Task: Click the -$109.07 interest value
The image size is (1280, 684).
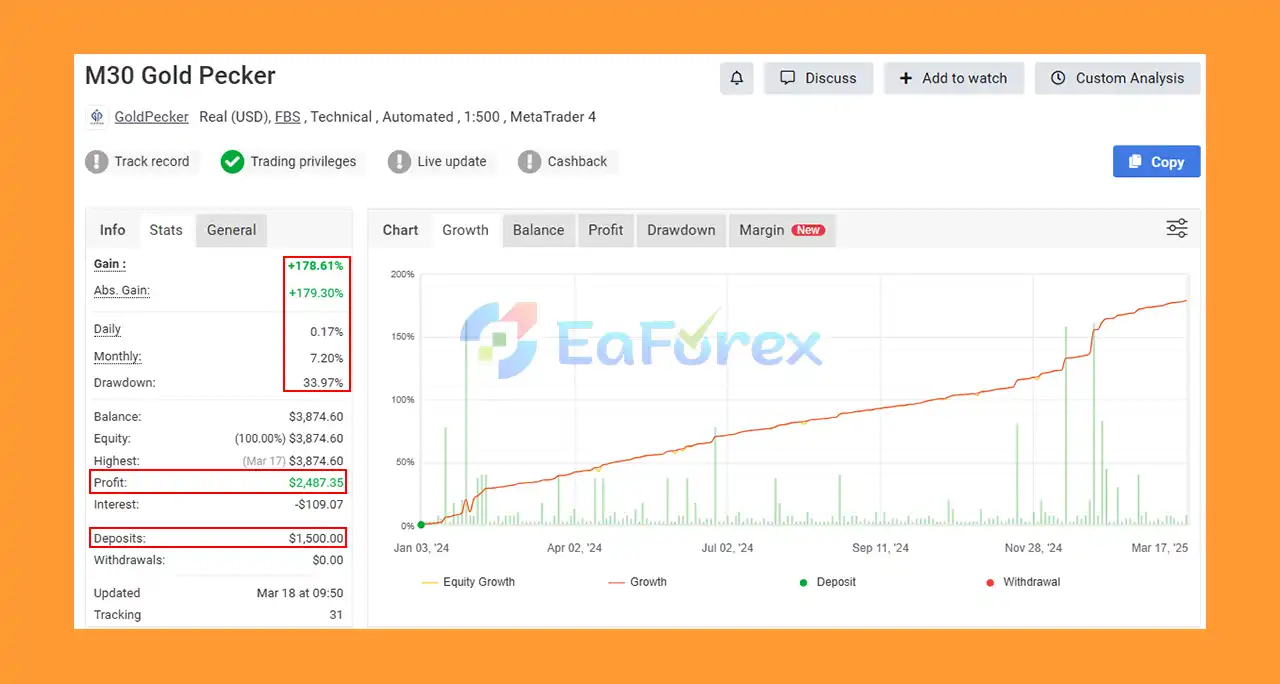Action: pos(317,505)
